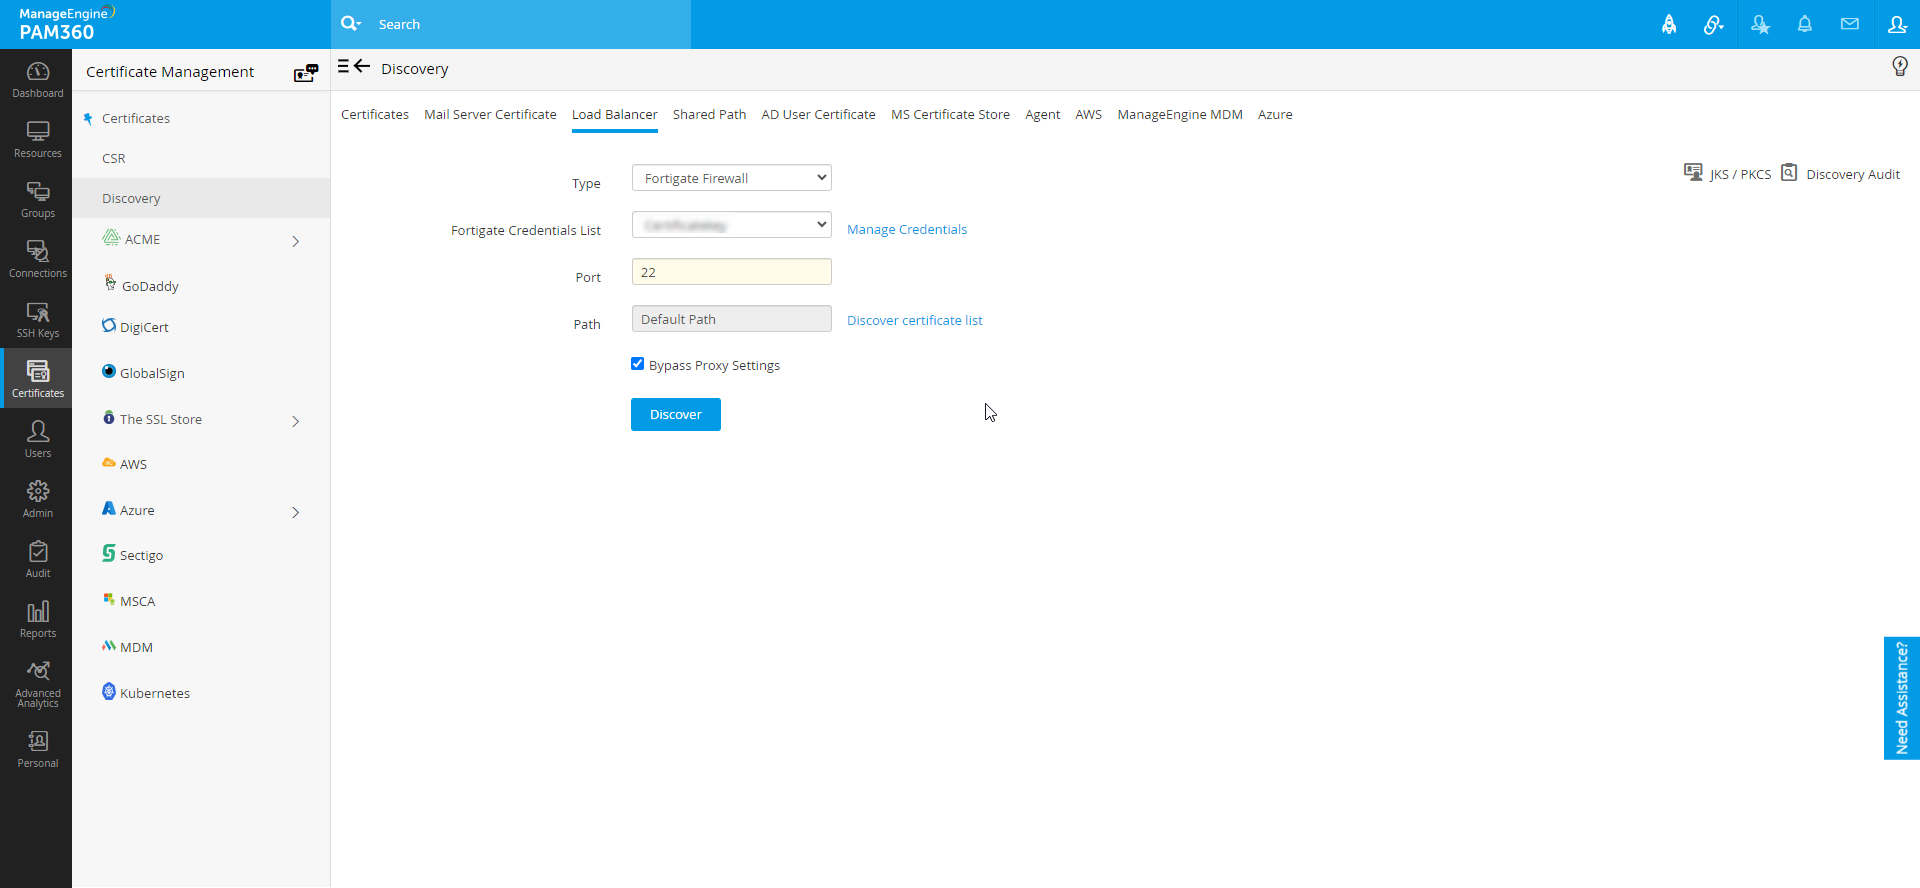The width and height of the screenshot is (1920, 888).
Task: Open Users in the sidebar
Action: tap(37, 439)
